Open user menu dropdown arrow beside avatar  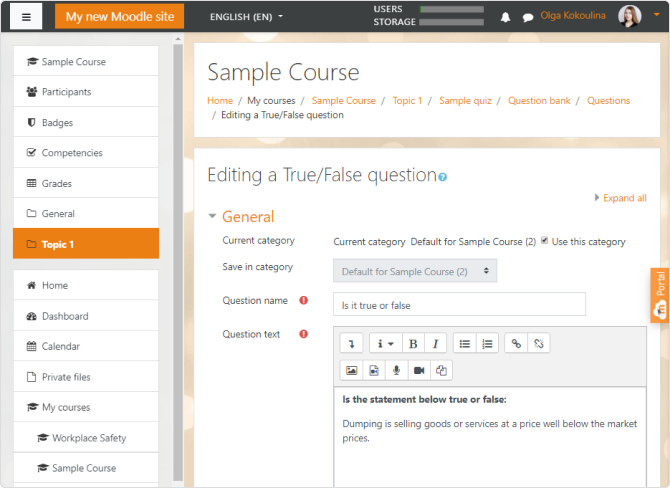(656, 15)
